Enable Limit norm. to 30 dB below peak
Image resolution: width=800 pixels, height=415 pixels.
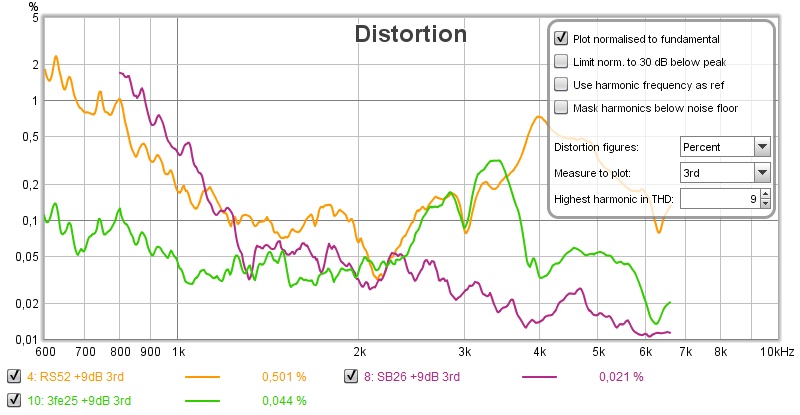point(561,61)
